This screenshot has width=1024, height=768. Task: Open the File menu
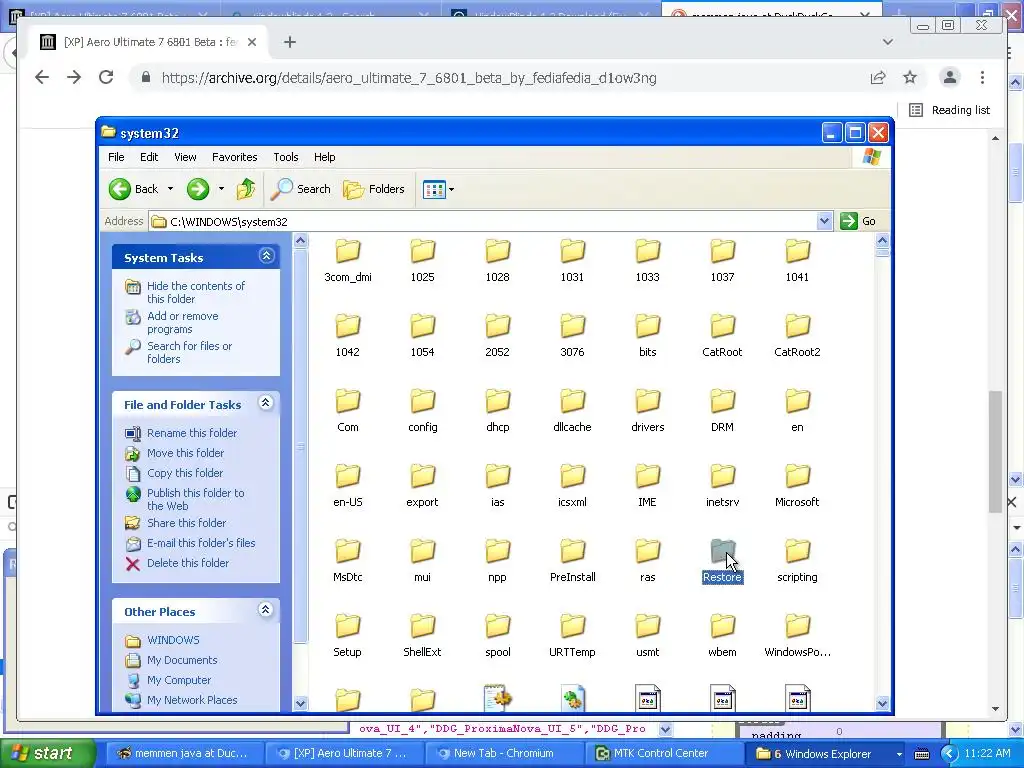tap(116, 157)
